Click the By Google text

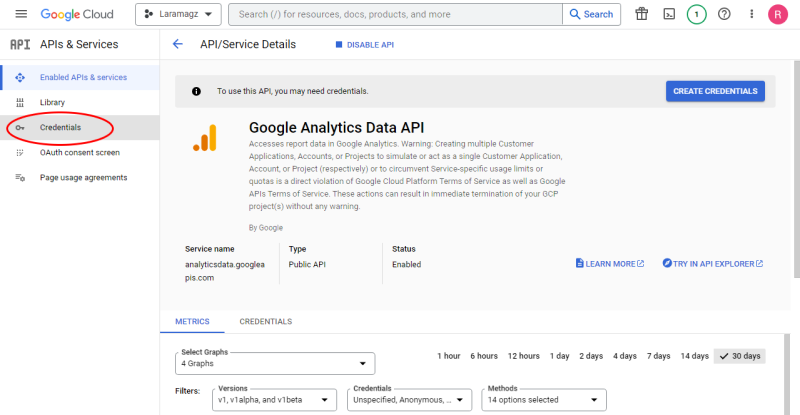coord(266,228)
